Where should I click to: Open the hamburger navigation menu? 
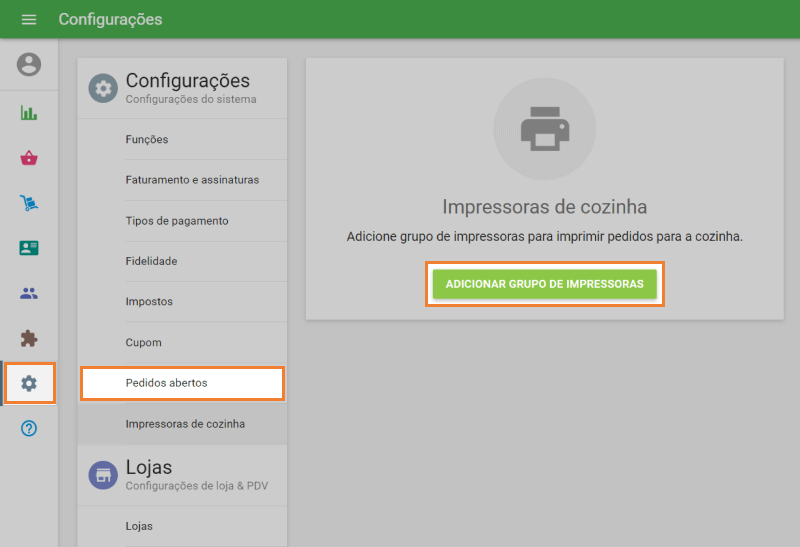click(x=29, y=19)
